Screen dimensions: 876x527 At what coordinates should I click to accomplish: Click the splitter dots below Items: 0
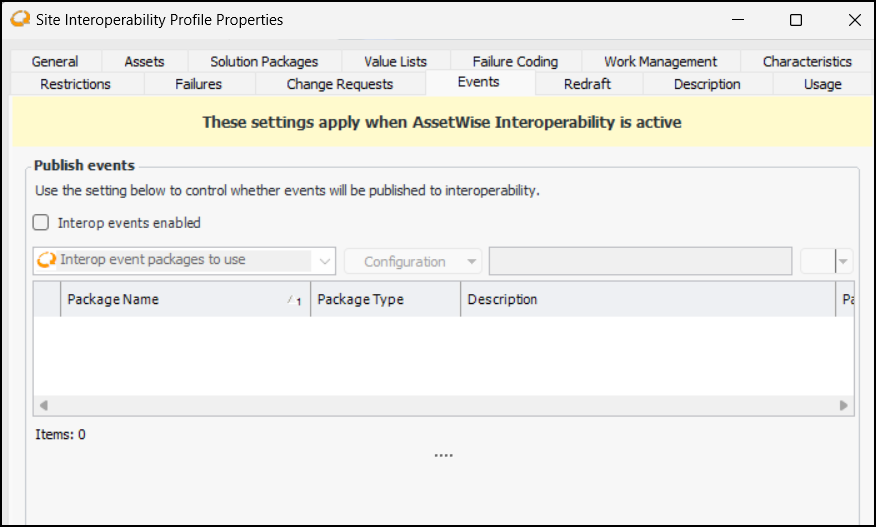(444, 456)
